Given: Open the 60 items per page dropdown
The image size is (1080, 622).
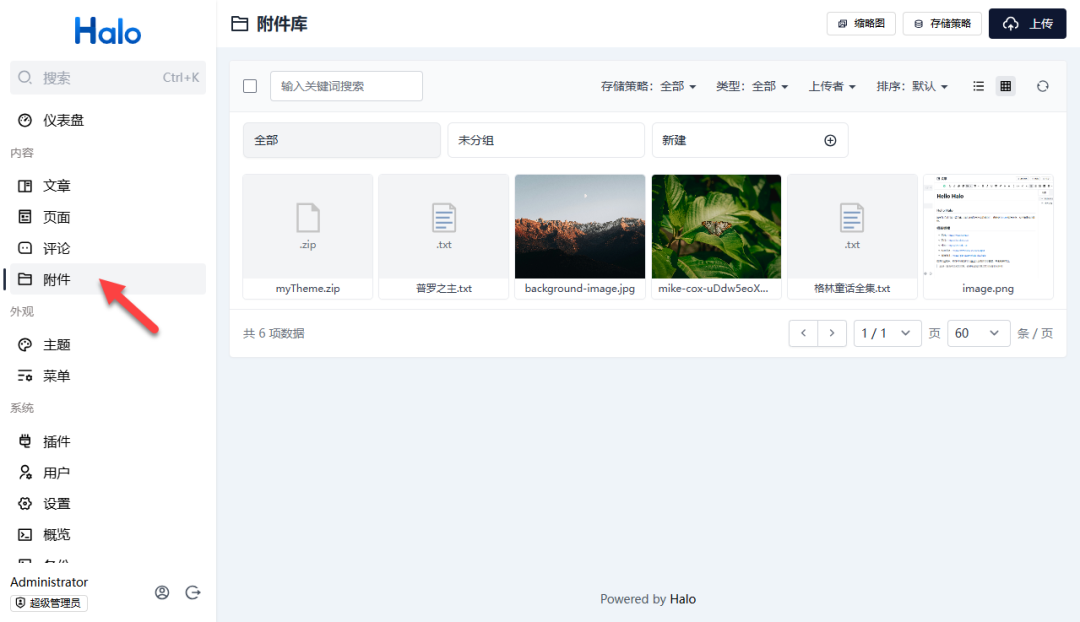Looking at the screenshot, I should [978, 333].
